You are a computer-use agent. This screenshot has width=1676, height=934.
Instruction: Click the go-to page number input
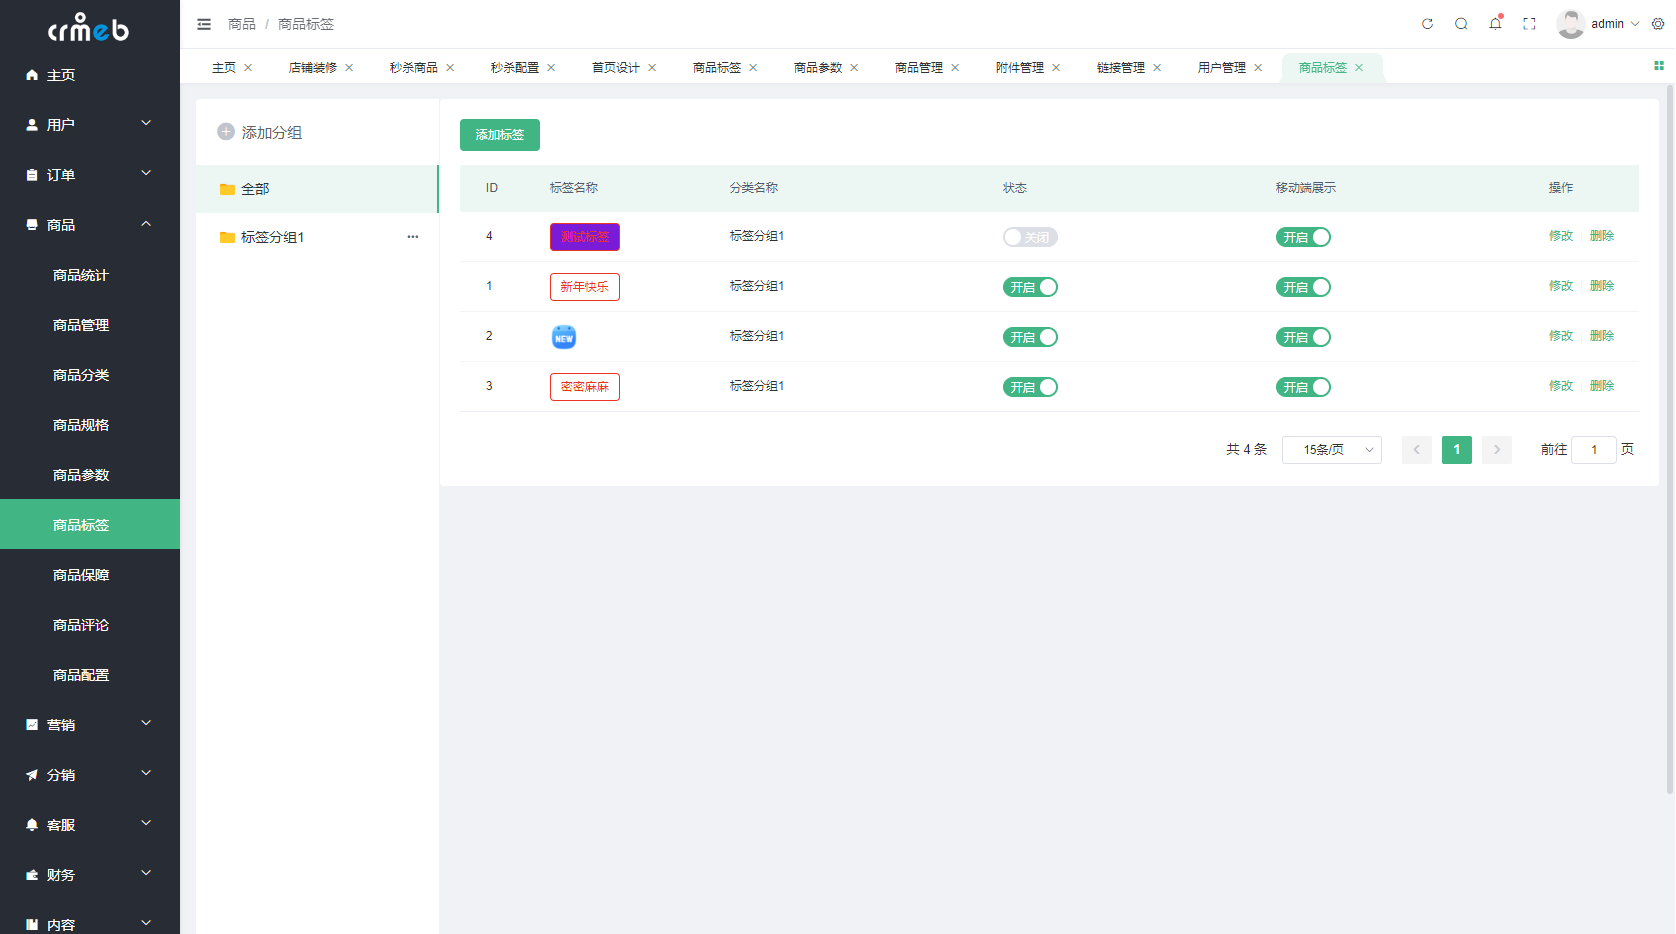click(x=1594, y=450)
